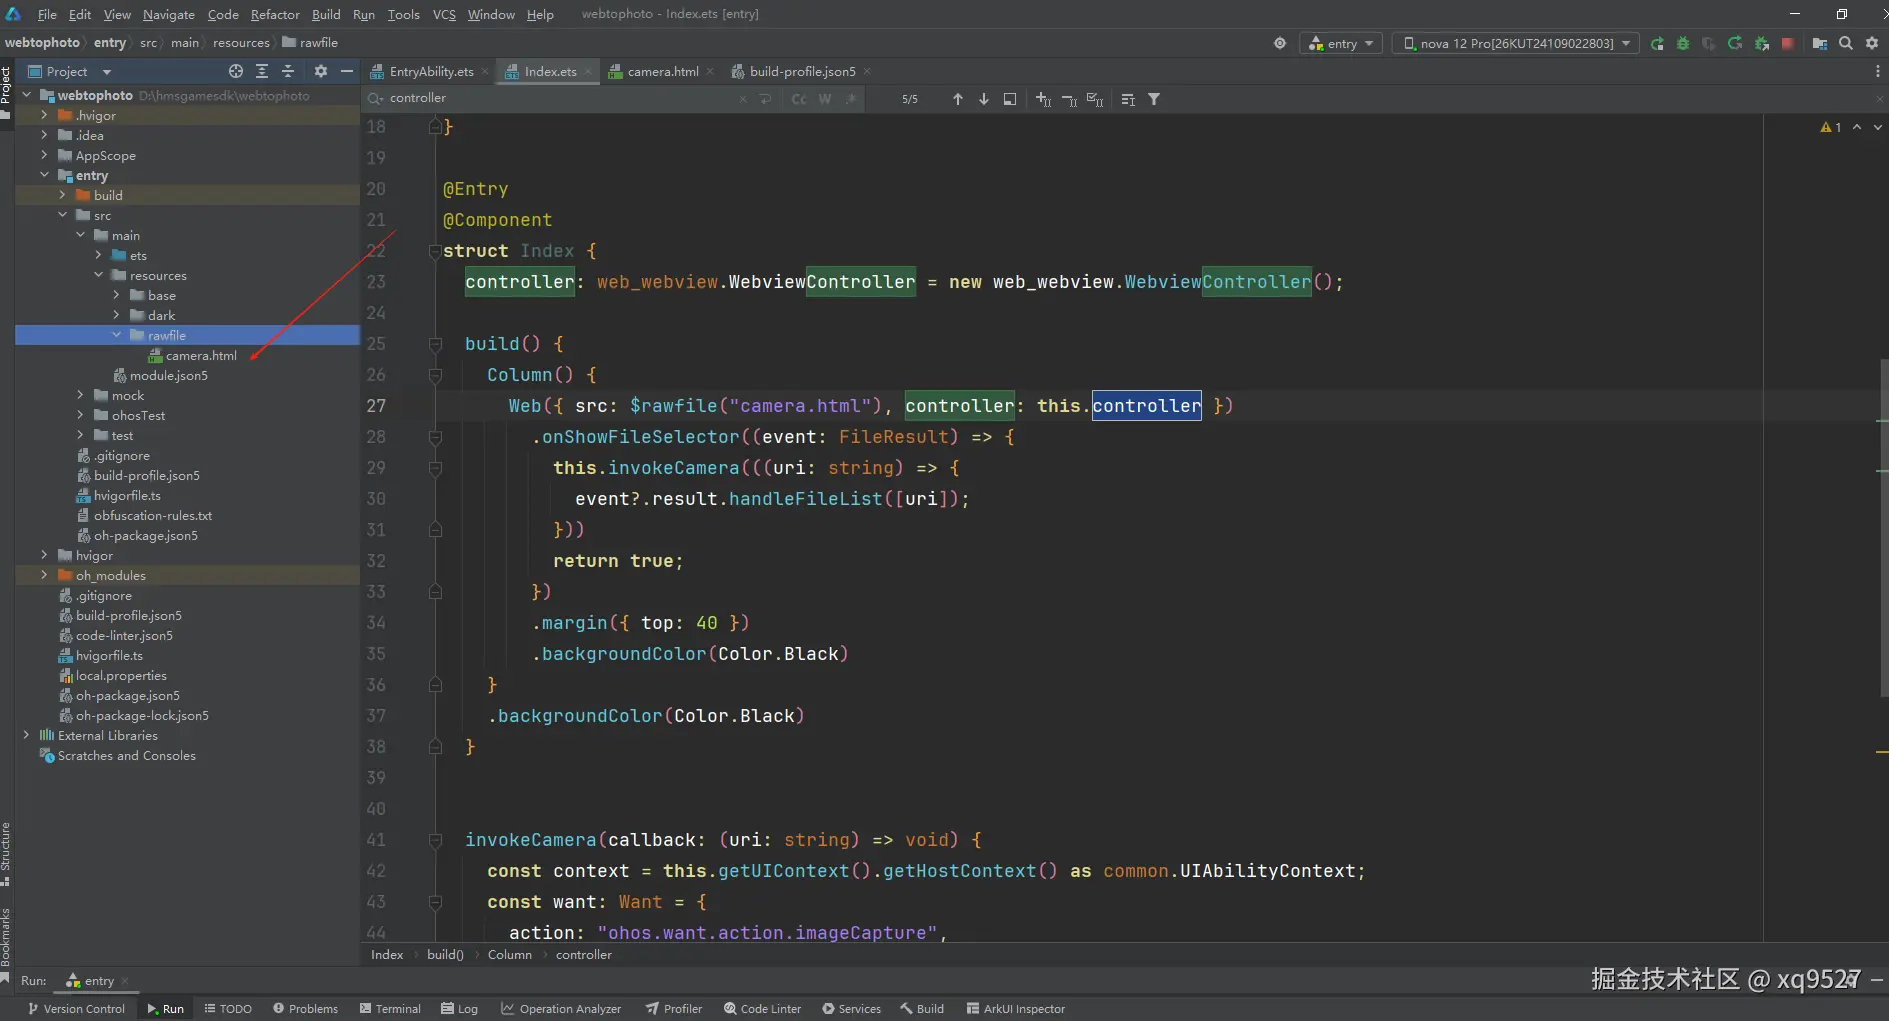Image resolution: width=1889 pixels, height=1021 pixels.
Task: Open the Terminal tool window
Action: click(390, 1008)
